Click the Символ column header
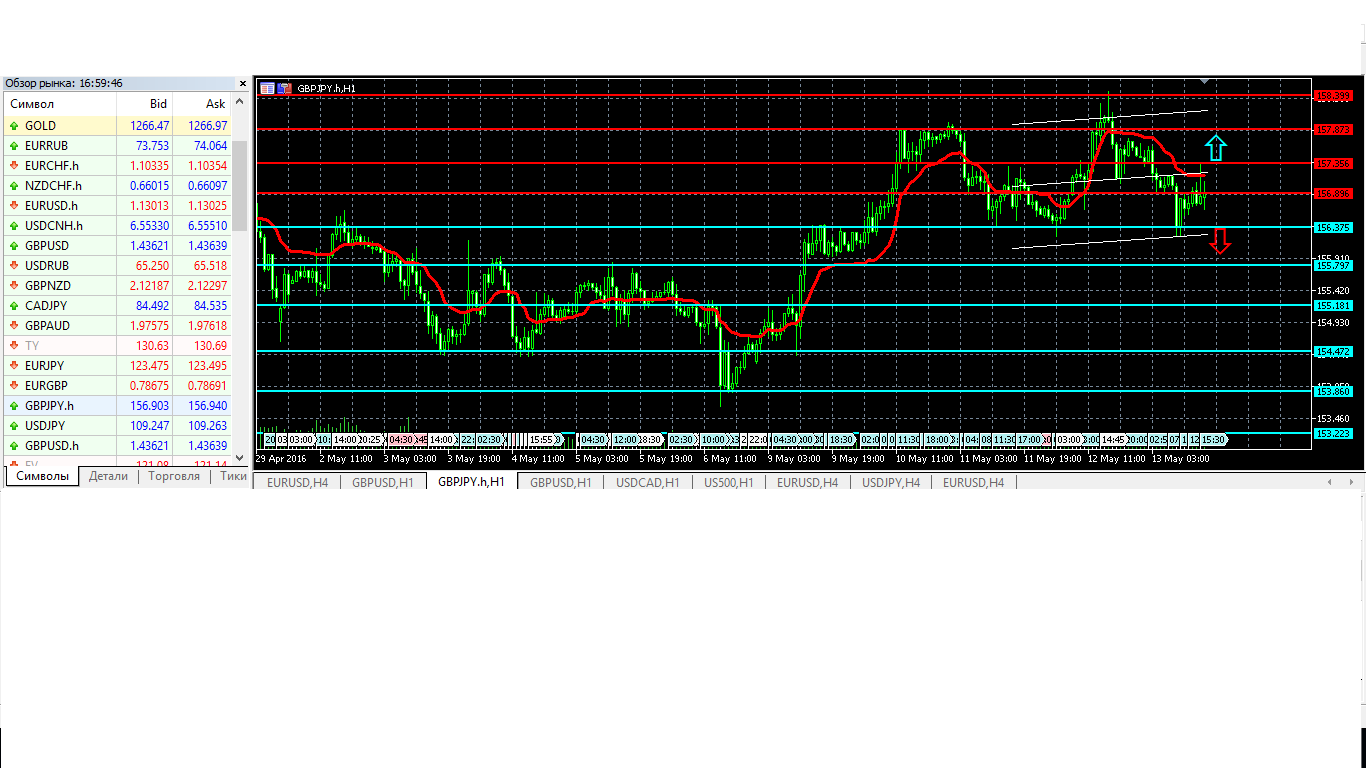The image size is (1366, 768). [x=61, y=104]
